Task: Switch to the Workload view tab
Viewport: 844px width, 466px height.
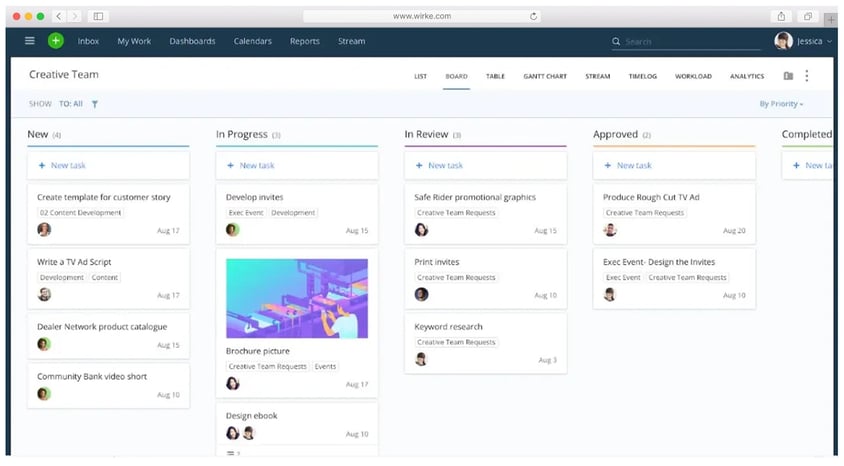Action: click(693, 76)
